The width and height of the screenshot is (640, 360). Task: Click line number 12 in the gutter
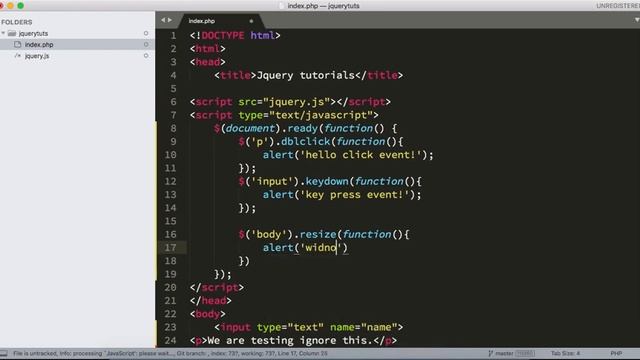click(x=170, y=181)
